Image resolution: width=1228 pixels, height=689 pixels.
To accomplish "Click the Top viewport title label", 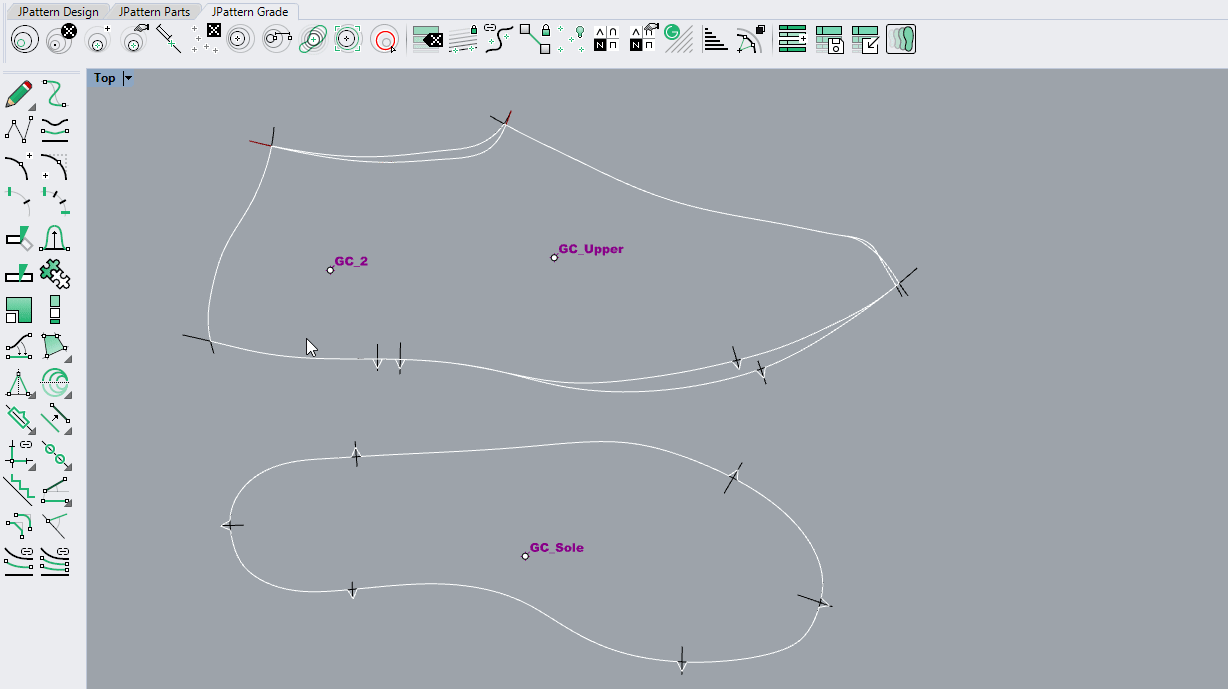I will [104, 78].
